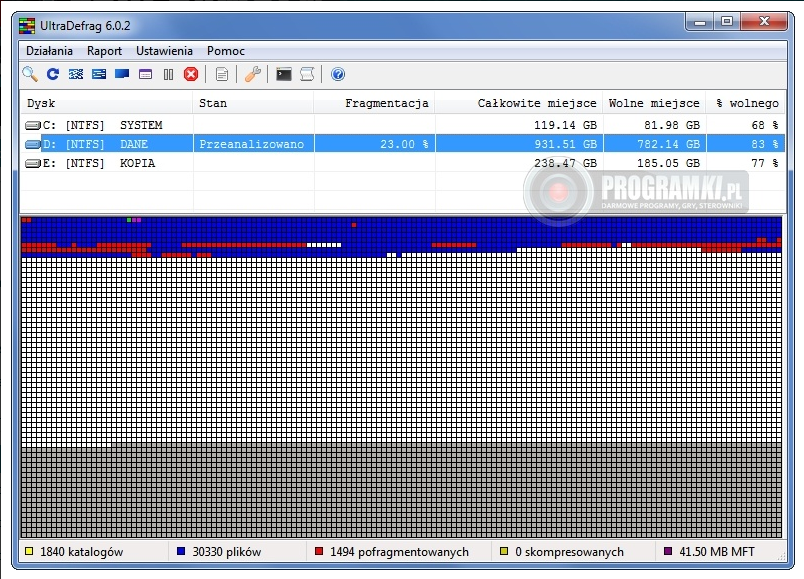Click the D: drive icon
This screenshot has height=579, width=804.
coord(33,144)
